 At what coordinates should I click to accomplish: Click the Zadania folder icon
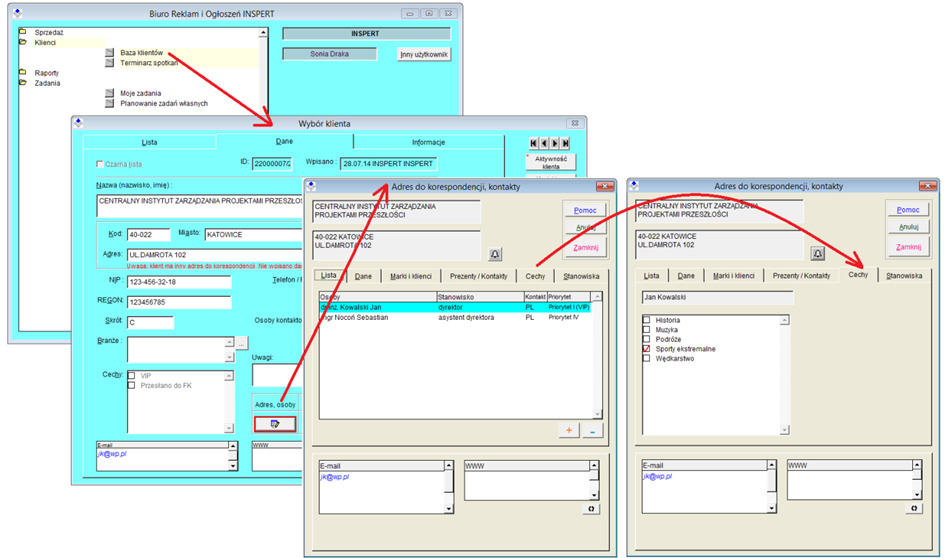22,83
